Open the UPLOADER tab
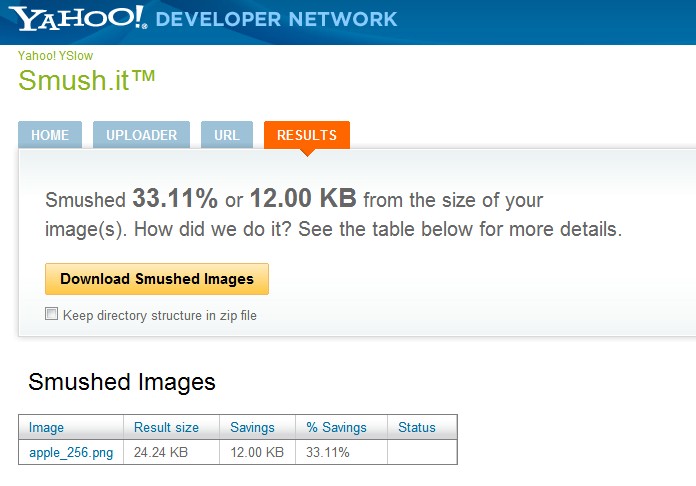 142,135
